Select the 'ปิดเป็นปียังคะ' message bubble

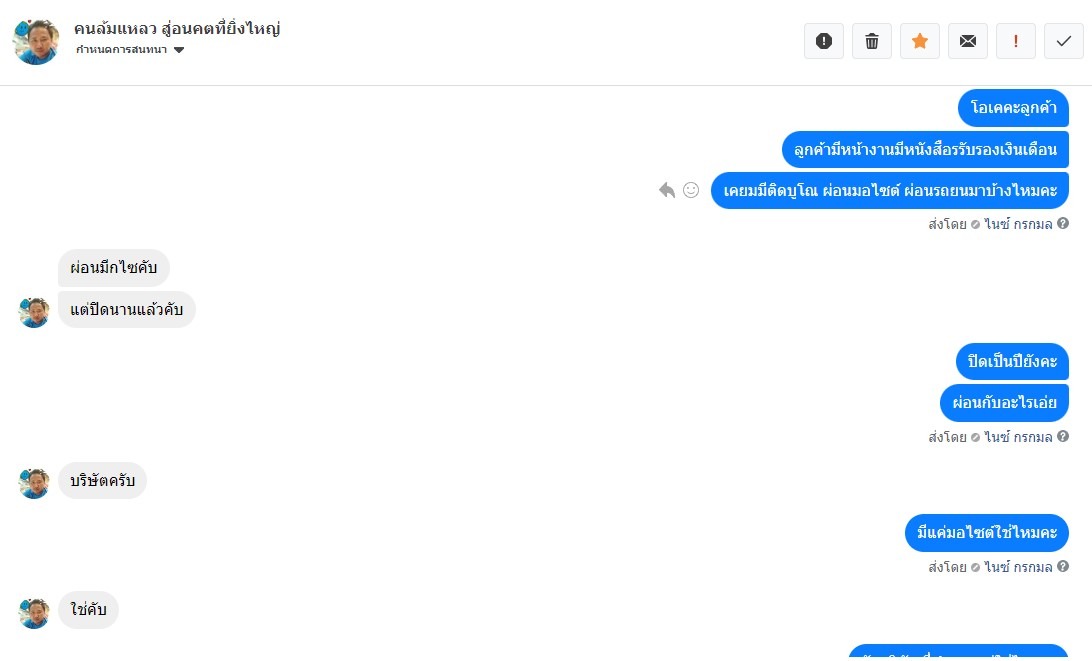(x=1012, y=361)
